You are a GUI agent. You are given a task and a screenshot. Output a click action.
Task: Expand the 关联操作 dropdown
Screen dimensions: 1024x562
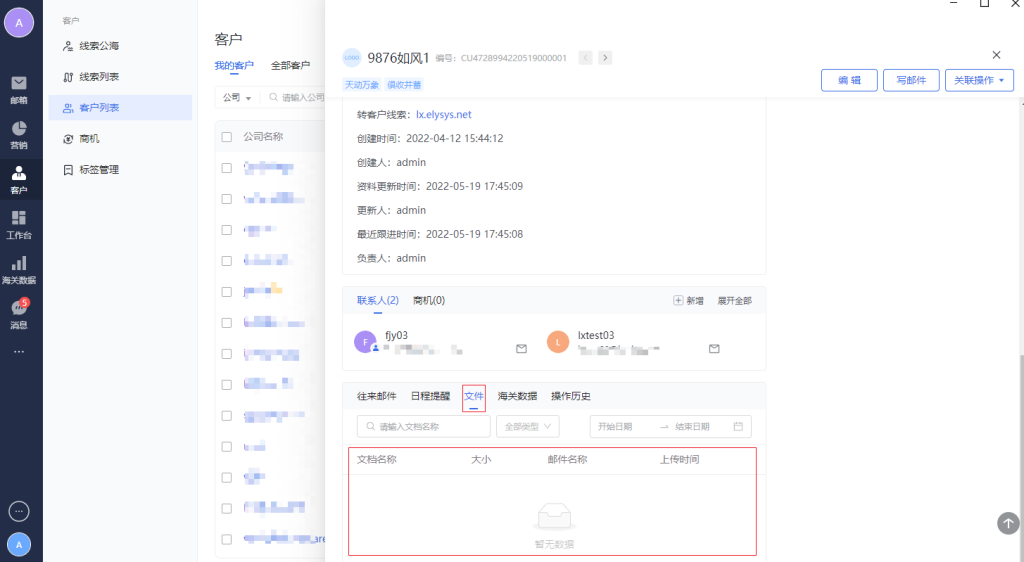click(979, 80)
